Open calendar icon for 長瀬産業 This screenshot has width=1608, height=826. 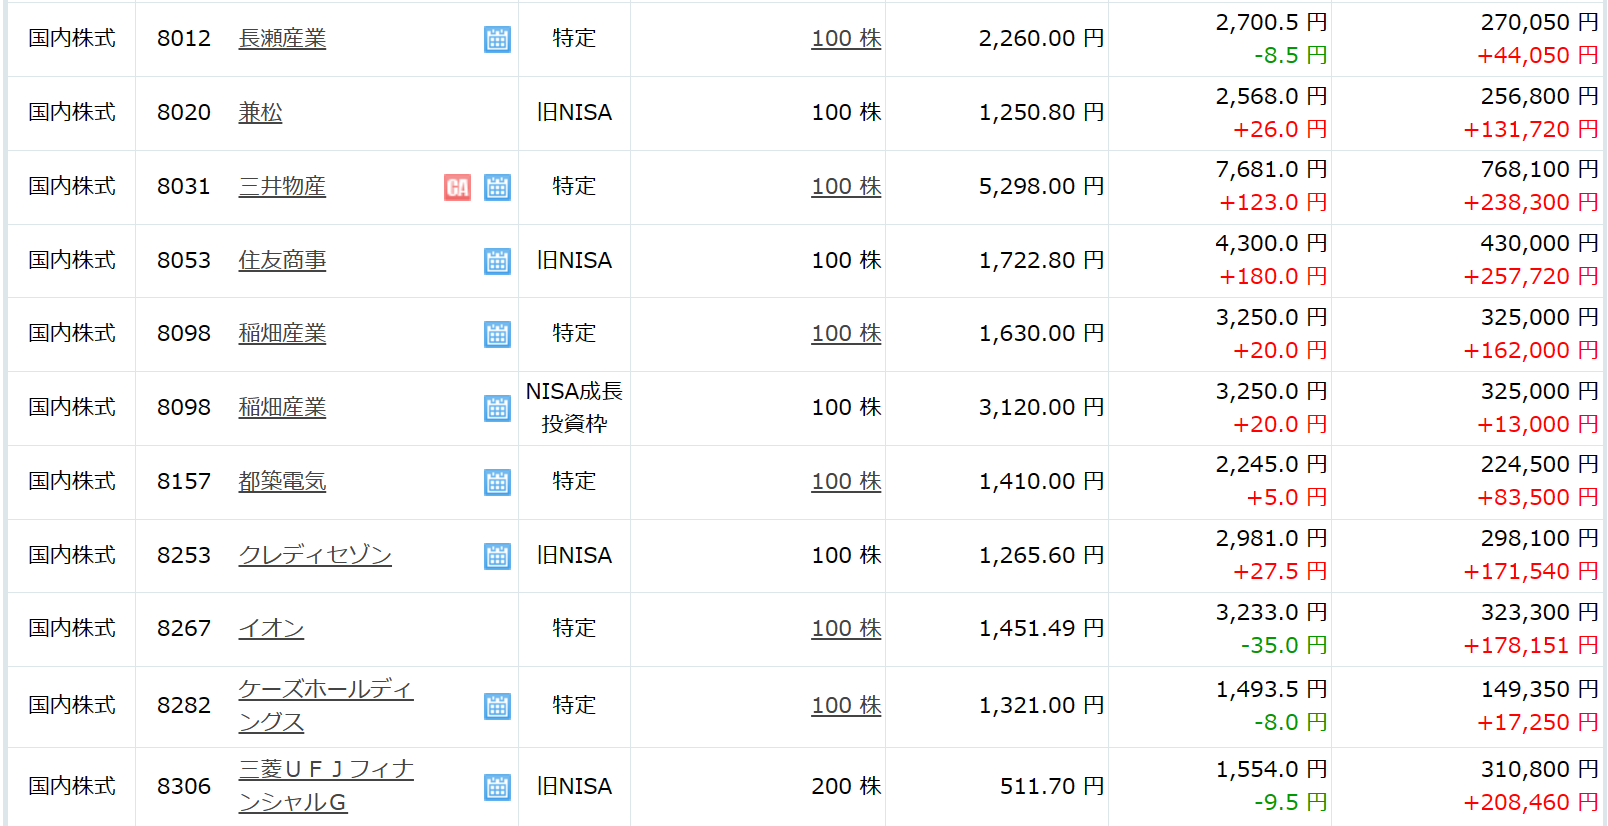pyautogui.click(x=497, y=39)
